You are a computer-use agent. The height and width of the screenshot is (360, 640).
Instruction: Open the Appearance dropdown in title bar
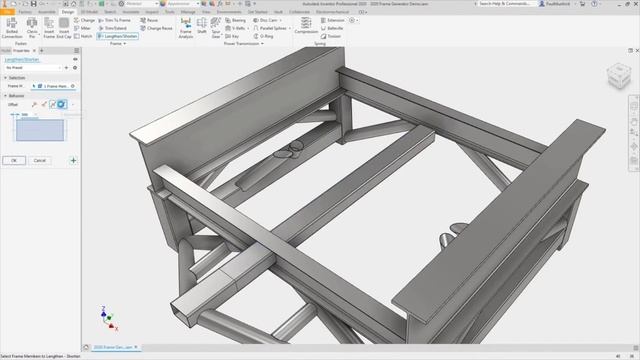tap(183, 4)
